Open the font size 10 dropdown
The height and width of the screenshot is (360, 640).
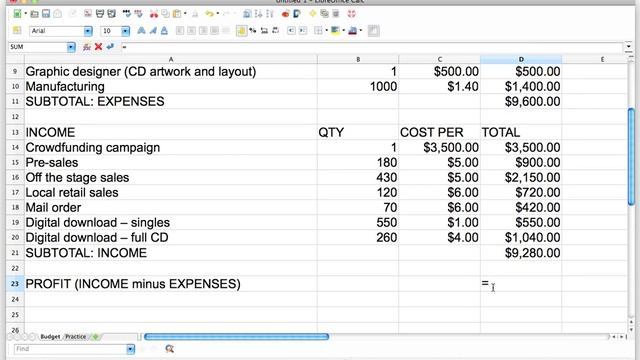[125, 31]
